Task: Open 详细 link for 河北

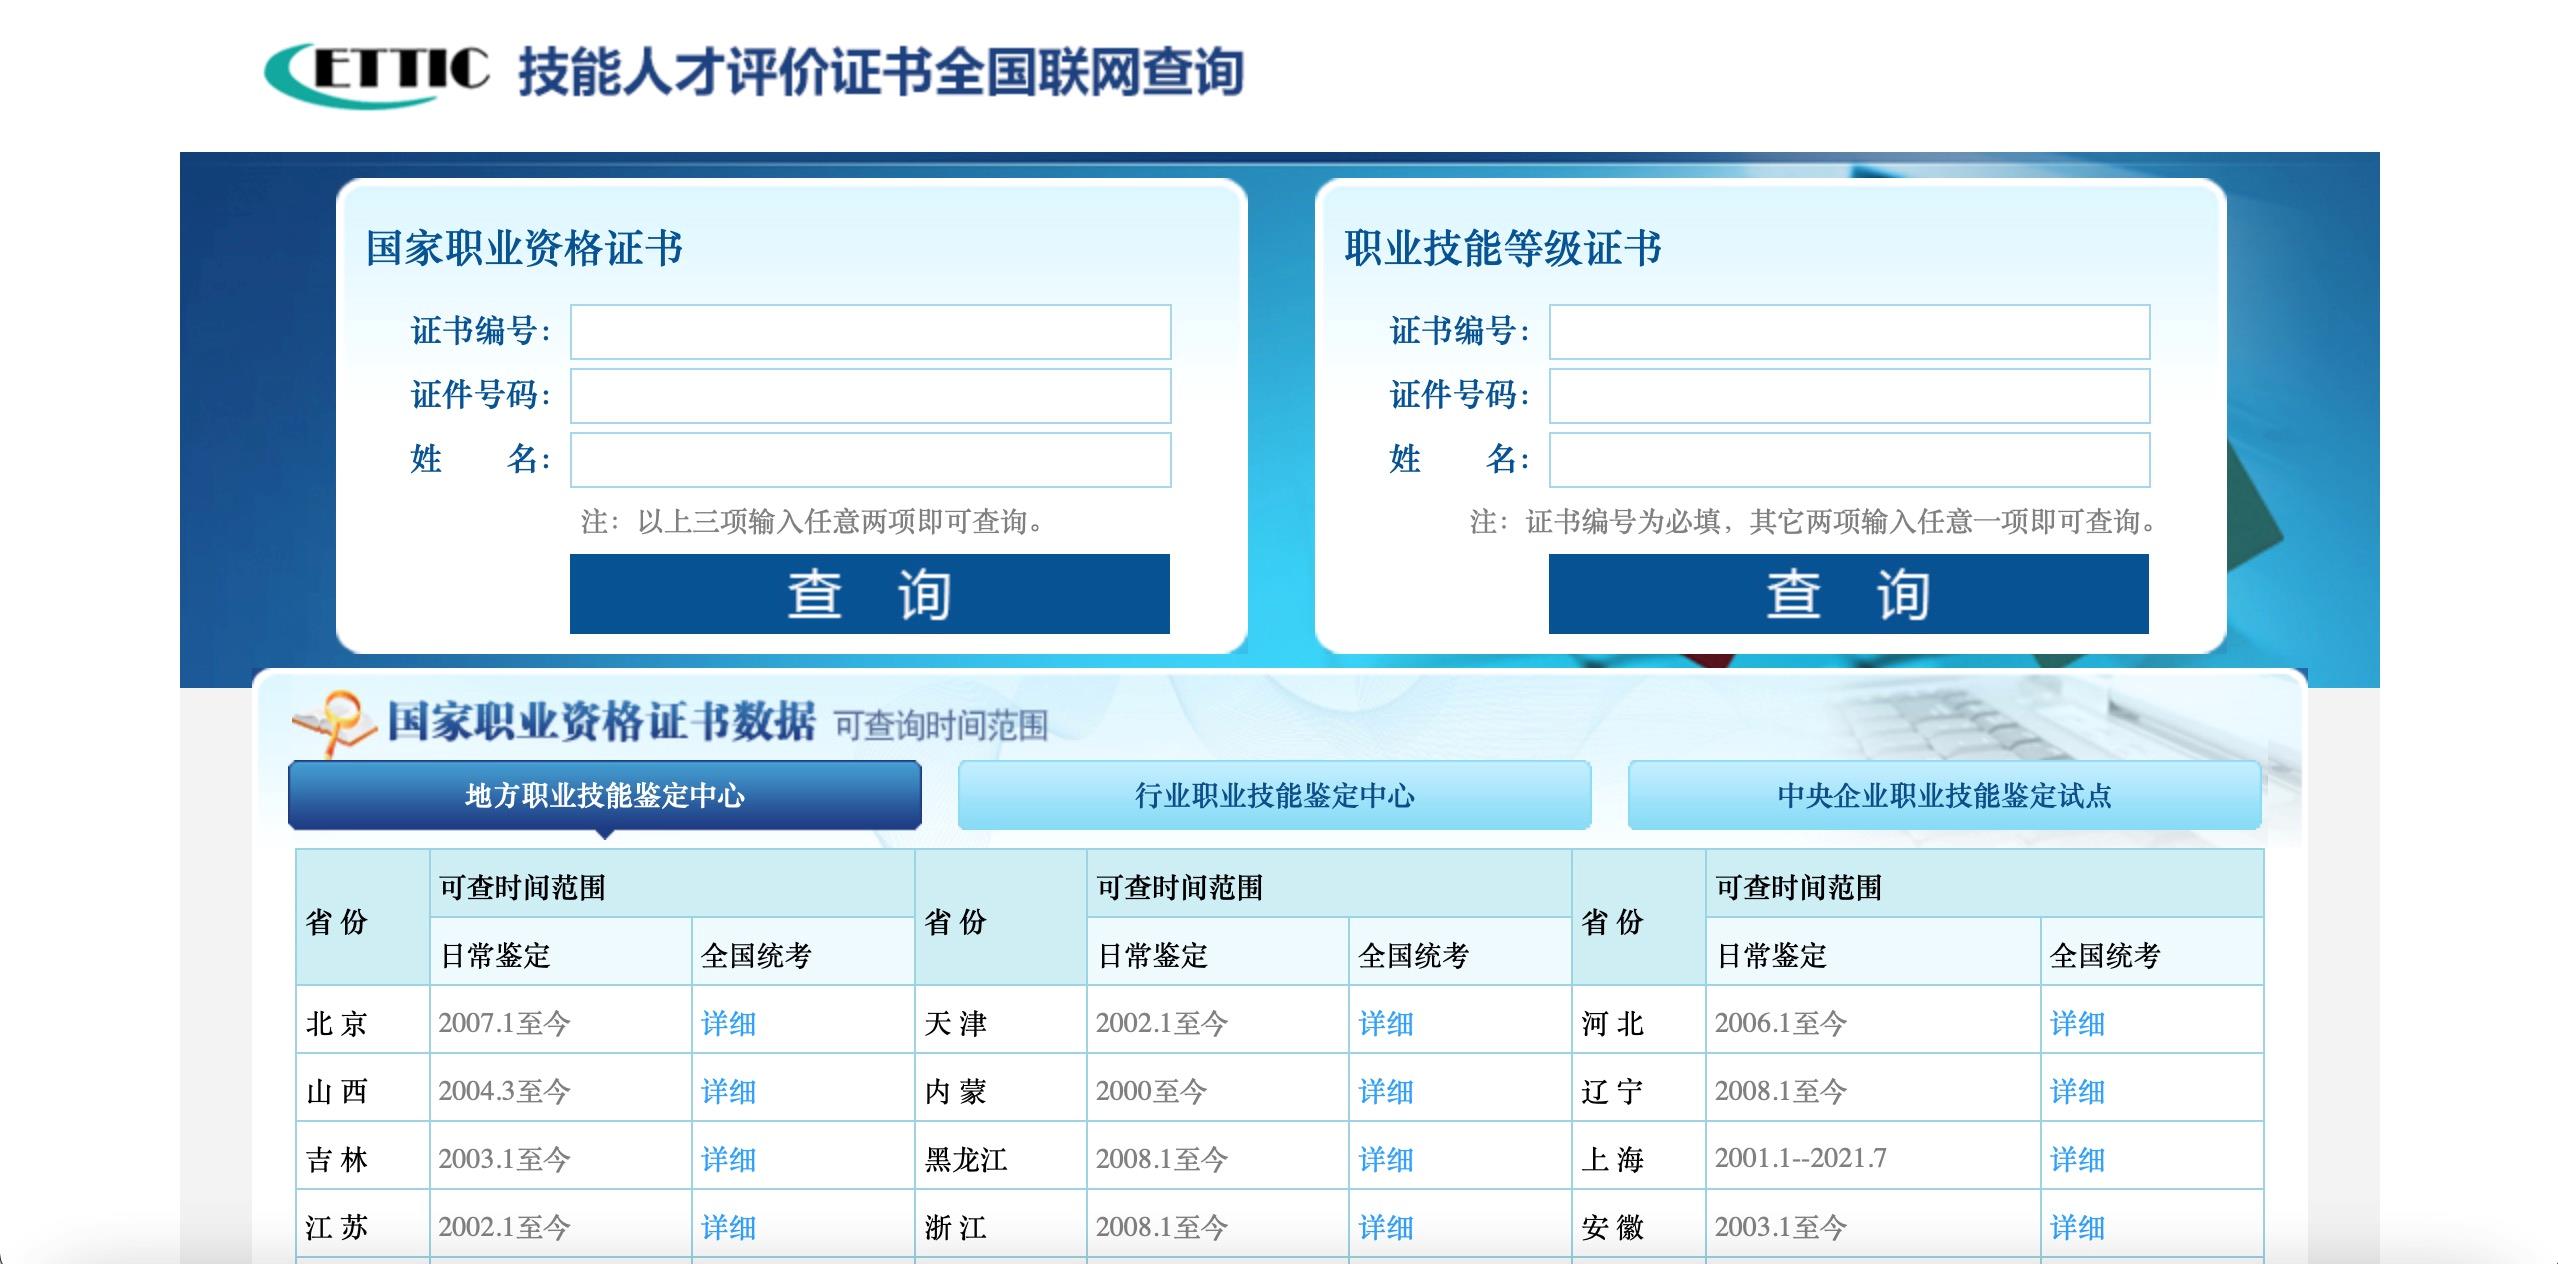Action: [x=2077, y=1023]
